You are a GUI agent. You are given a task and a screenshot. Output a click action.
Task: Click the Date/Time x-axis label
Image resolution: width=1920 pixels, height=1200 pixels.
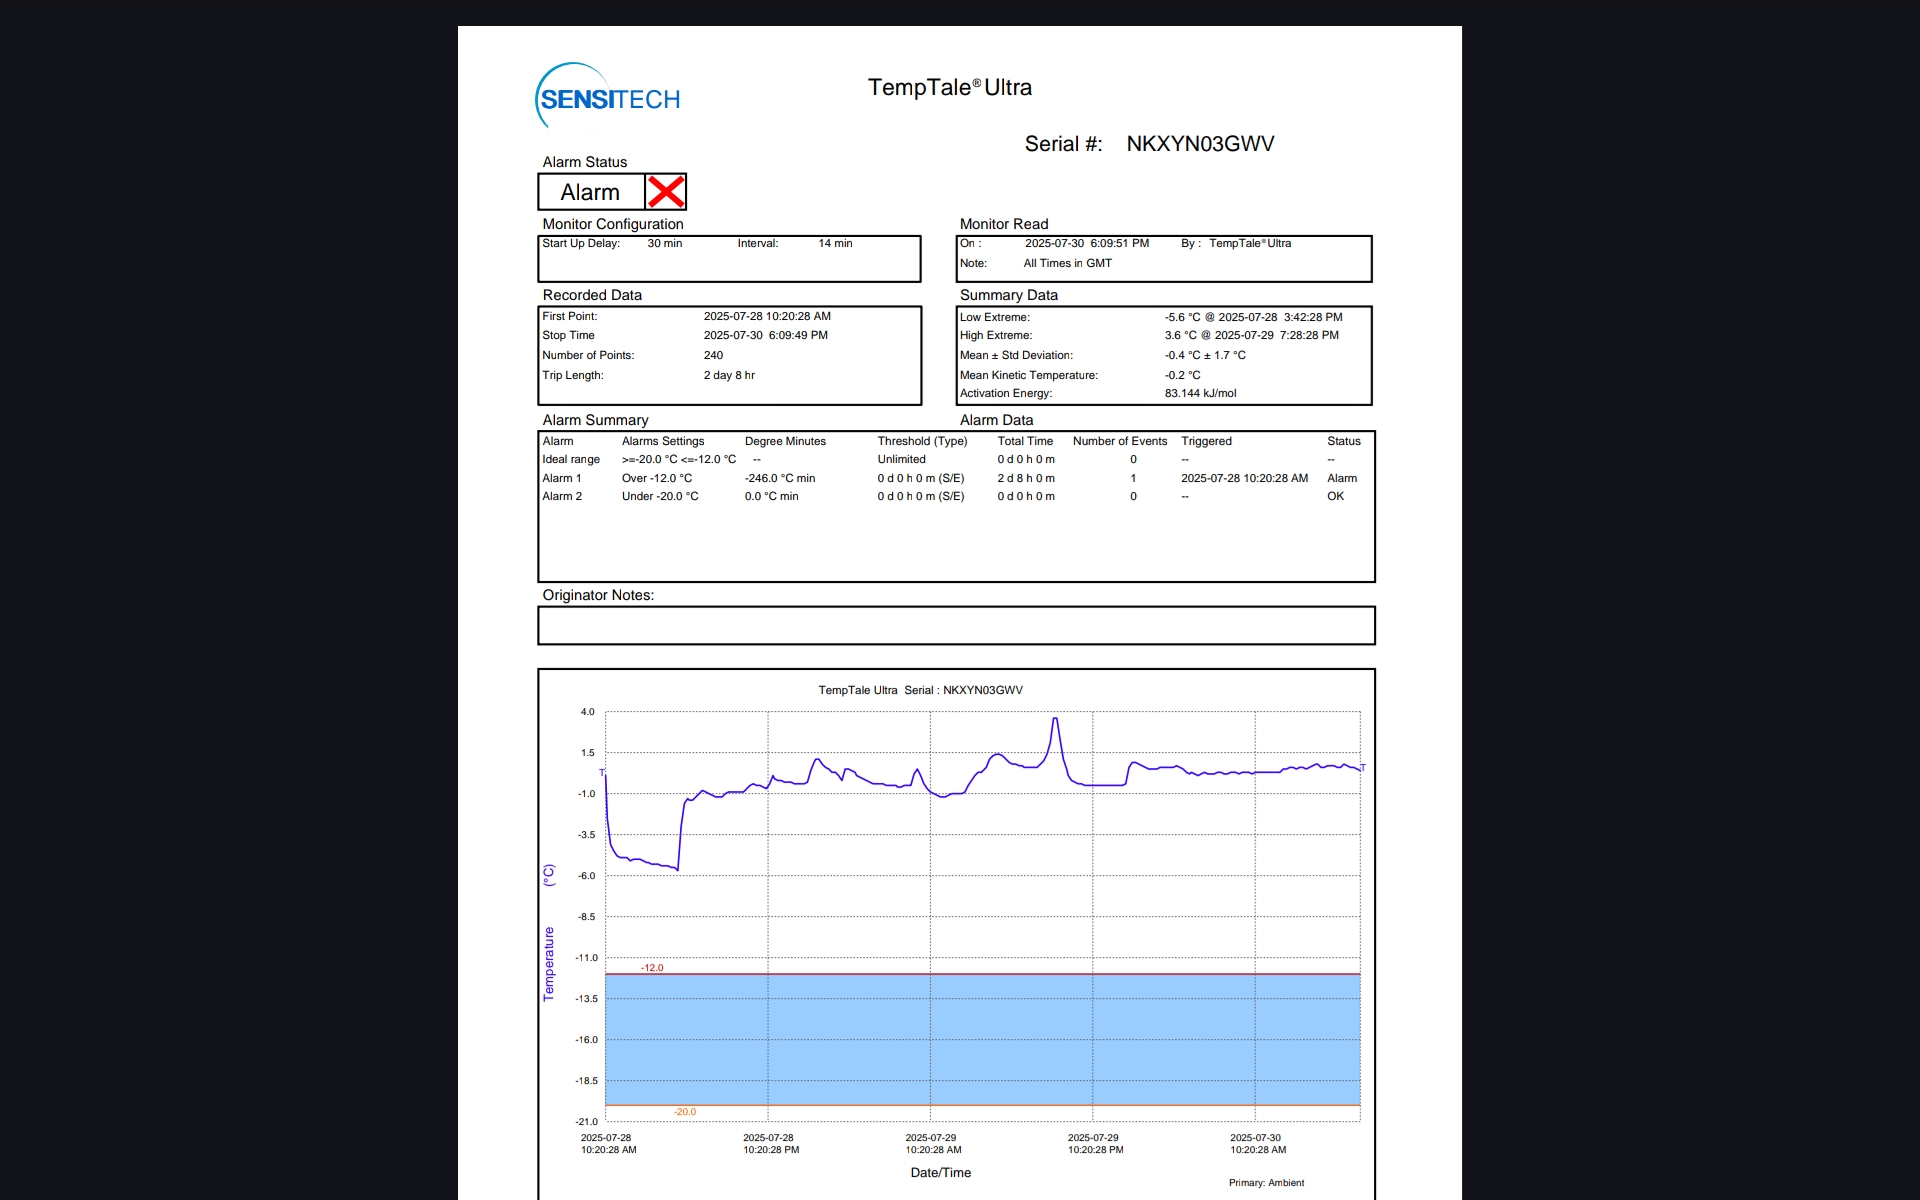pos(940,1172)
